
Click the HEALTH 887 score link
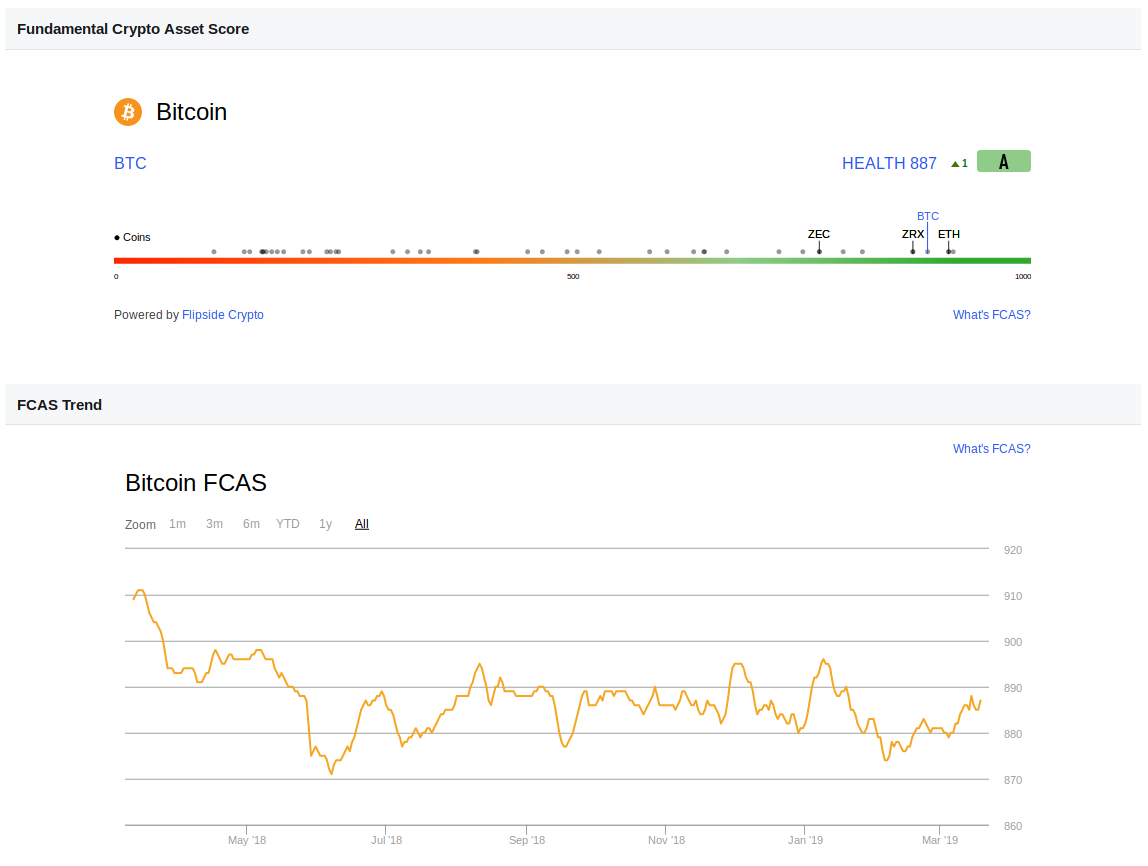coord(889,163)
